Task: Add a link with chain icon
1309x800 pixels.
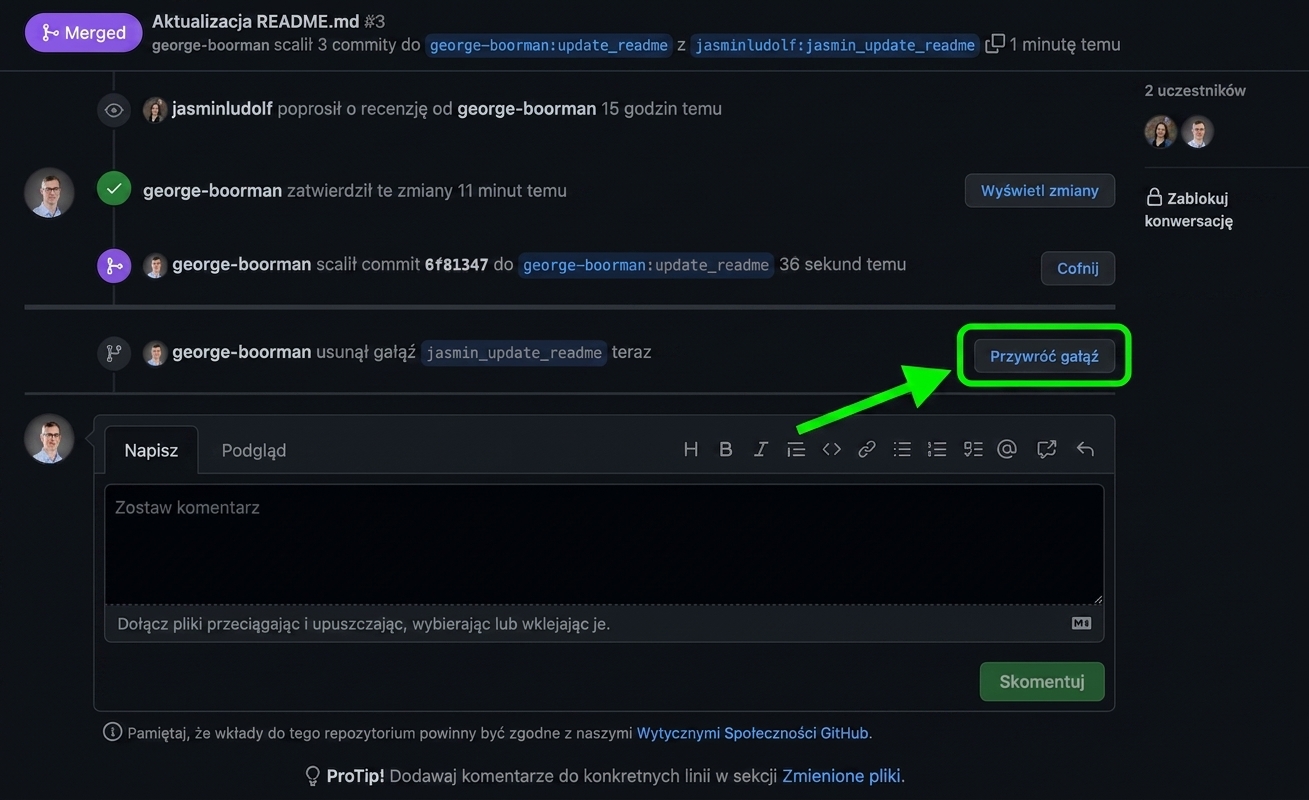Action: [867, 449]
